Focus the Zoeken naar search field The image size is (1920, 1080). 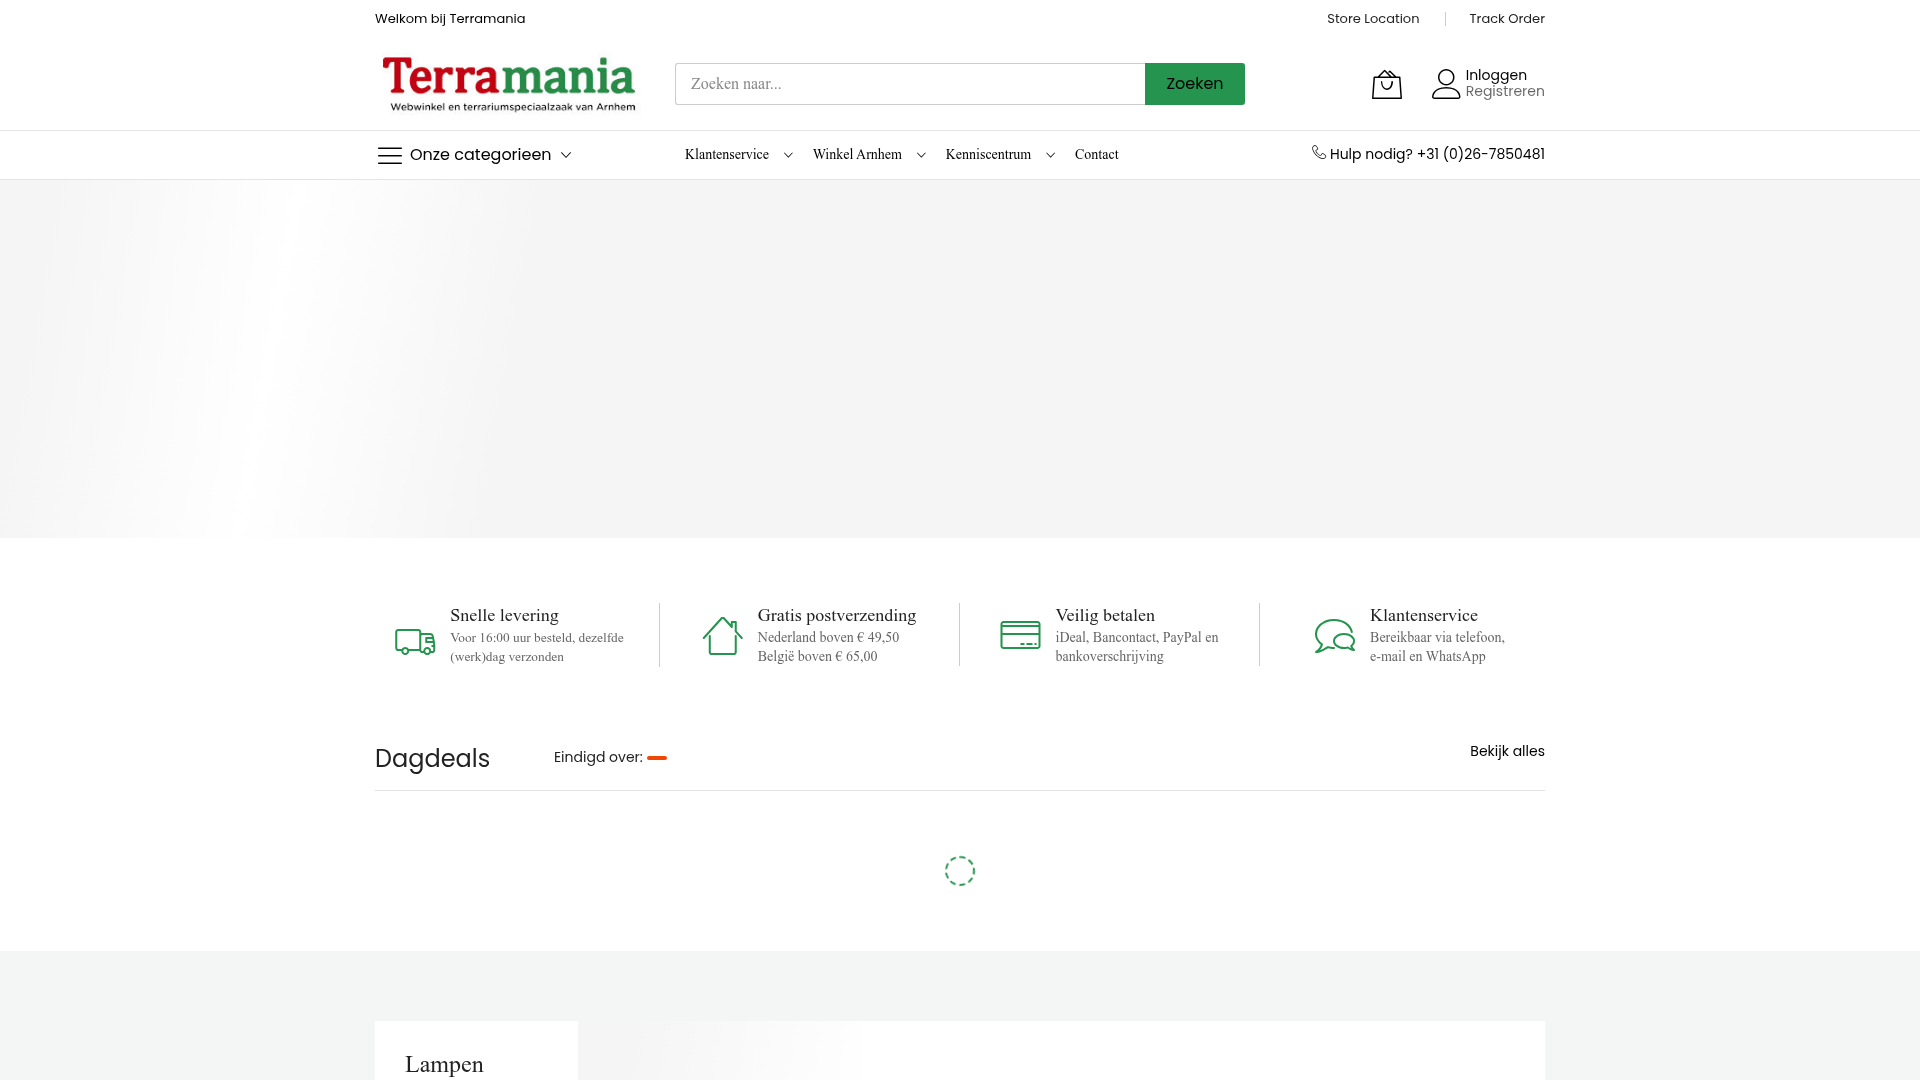click(910, 84)
